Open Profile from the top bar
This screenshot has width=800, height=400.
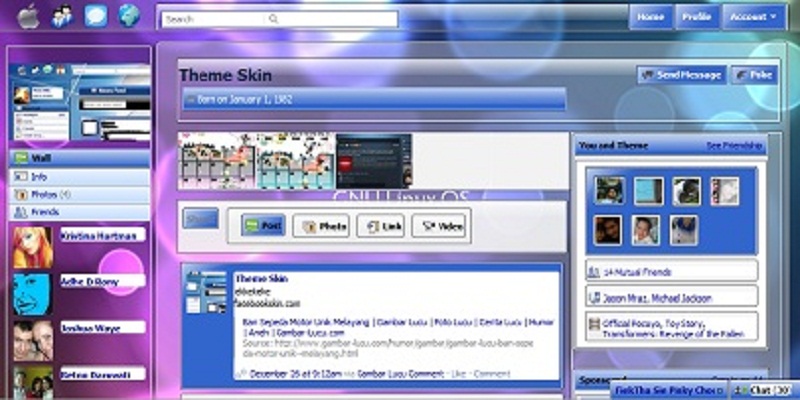point(697,17)
